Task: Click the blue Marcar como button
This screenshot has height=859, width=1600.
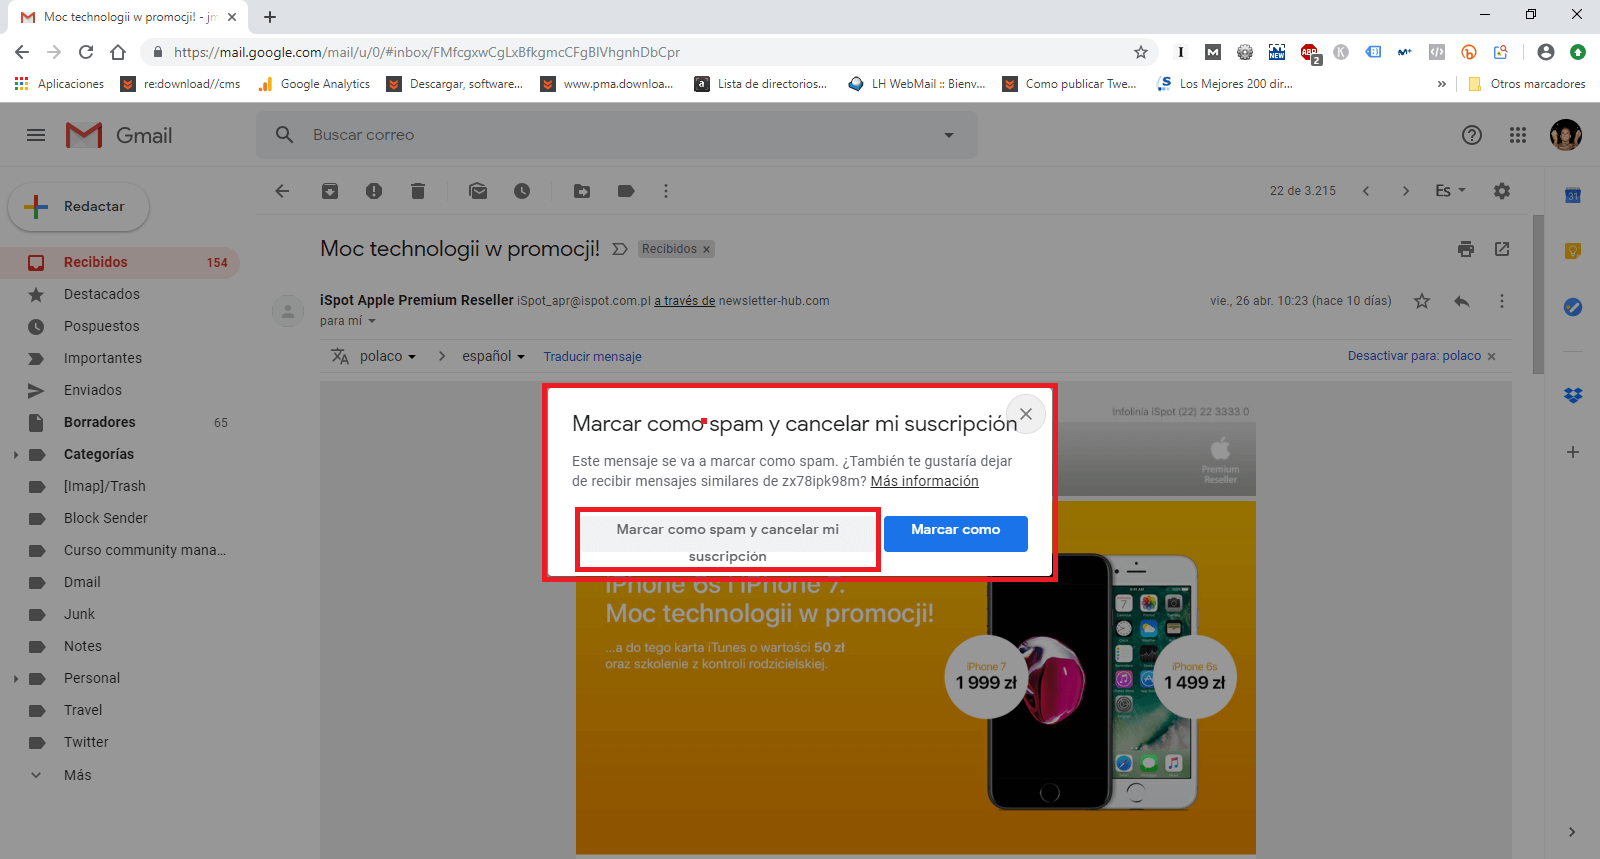Action: coord(956,534)
